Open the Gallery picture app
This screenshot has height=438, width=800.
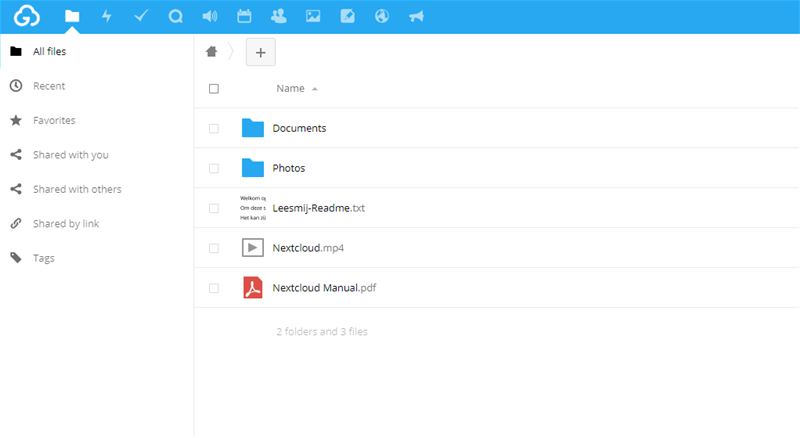[x=313, y=16]
